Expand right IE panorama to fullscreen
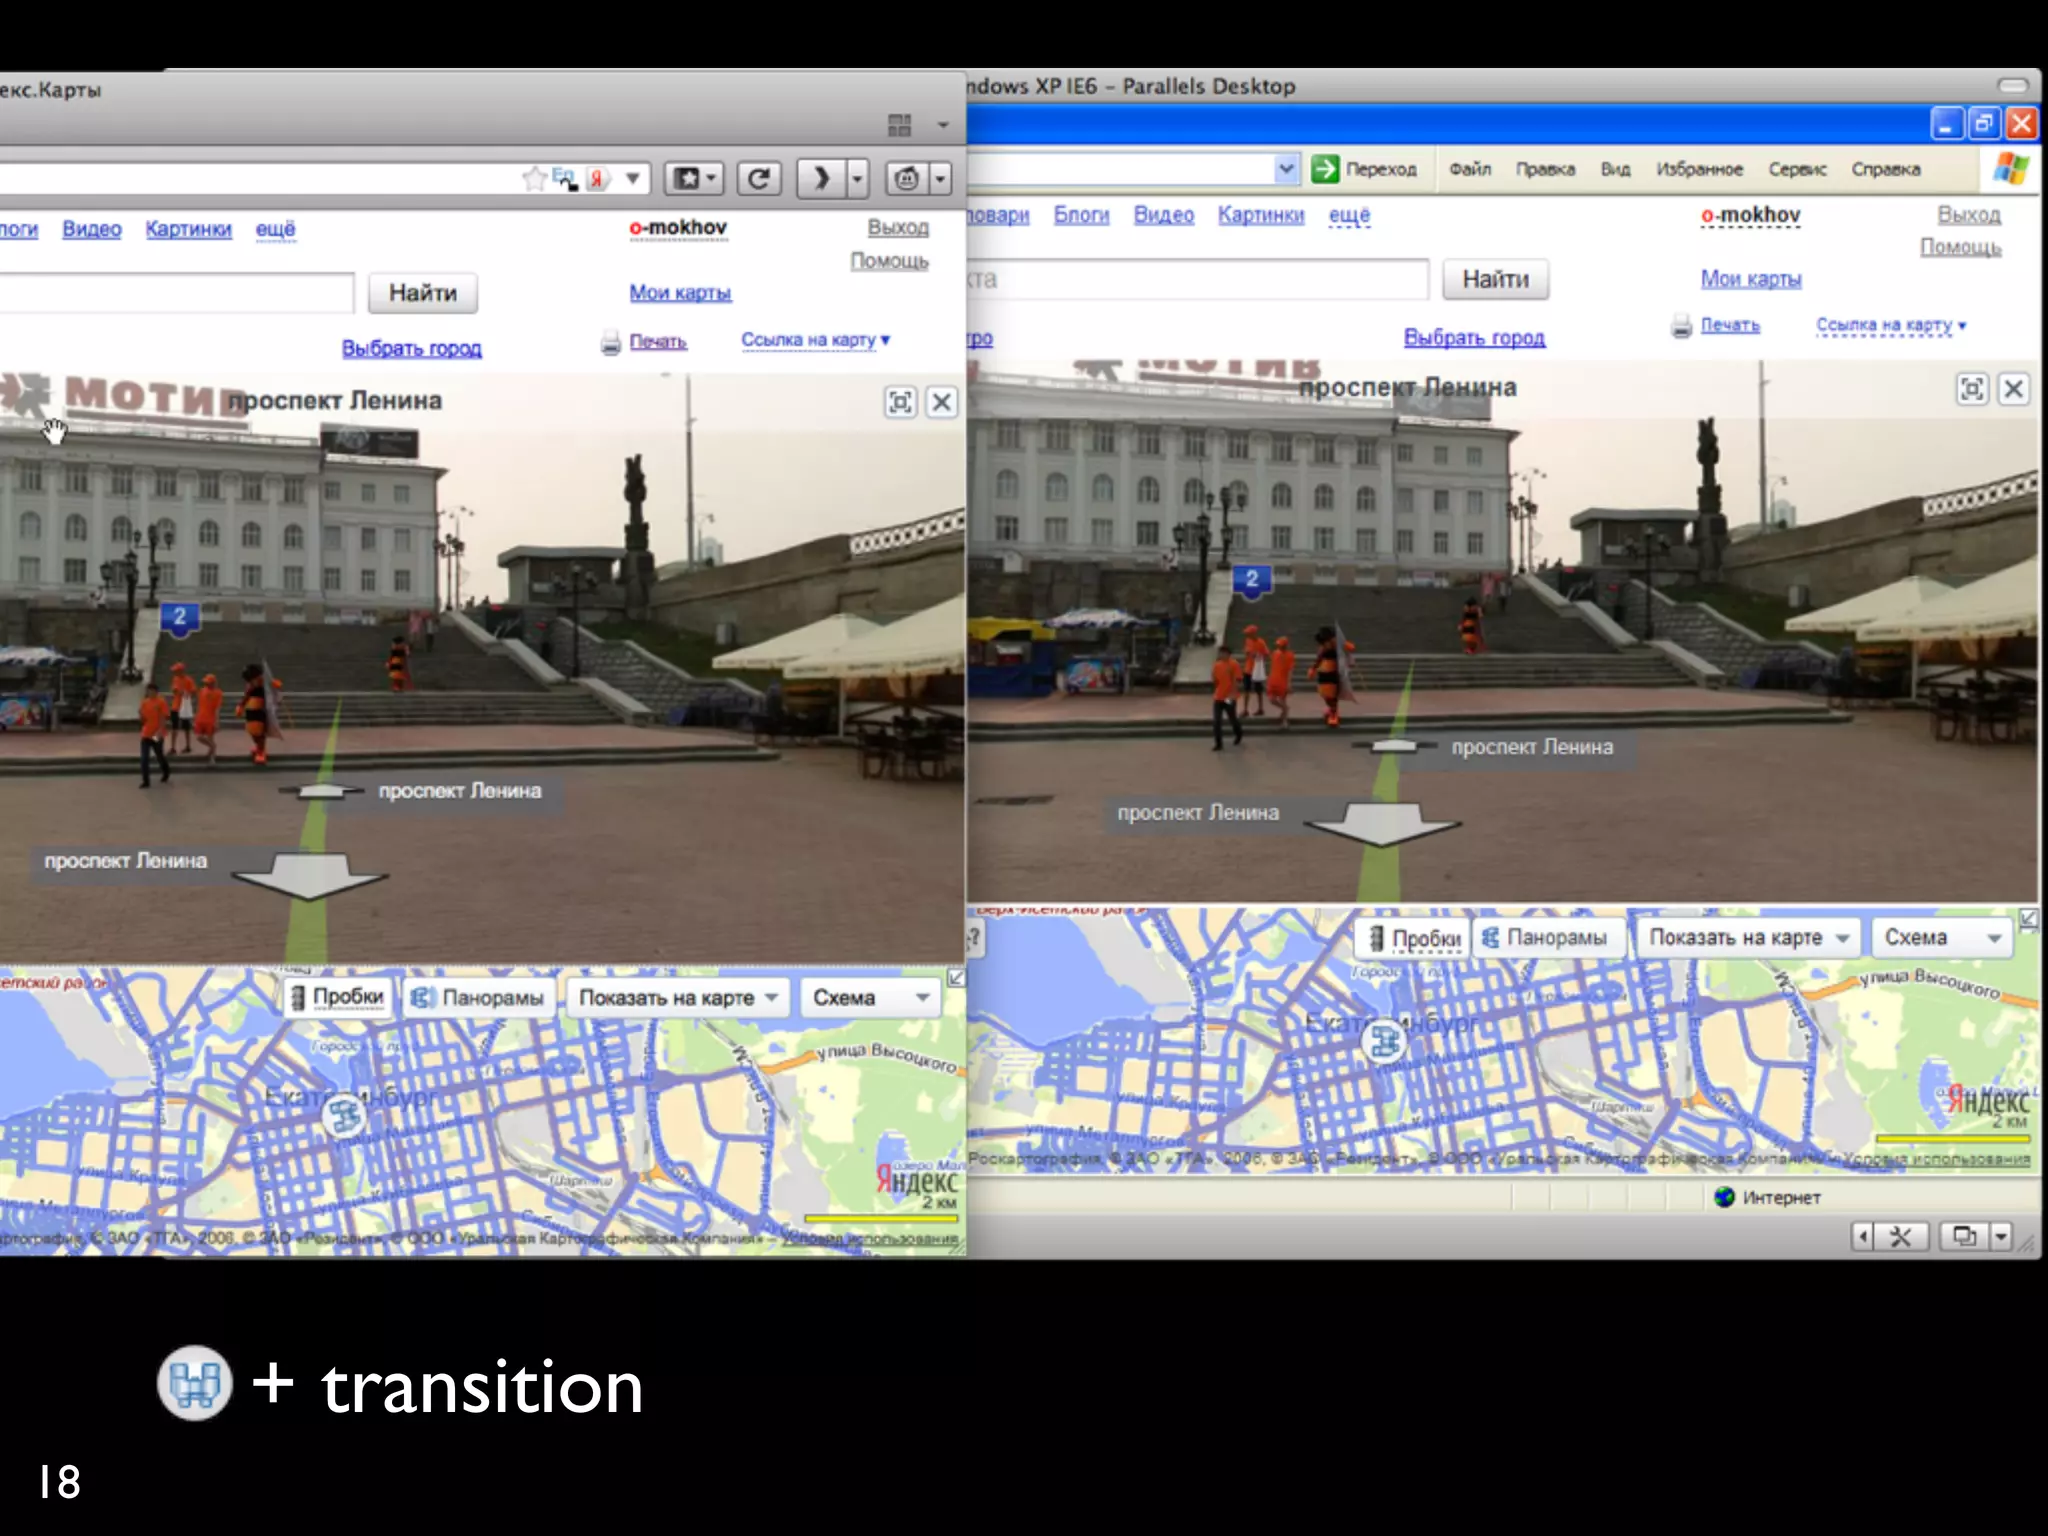This screenshot has width=2048, height=1536. (1972, 389)
